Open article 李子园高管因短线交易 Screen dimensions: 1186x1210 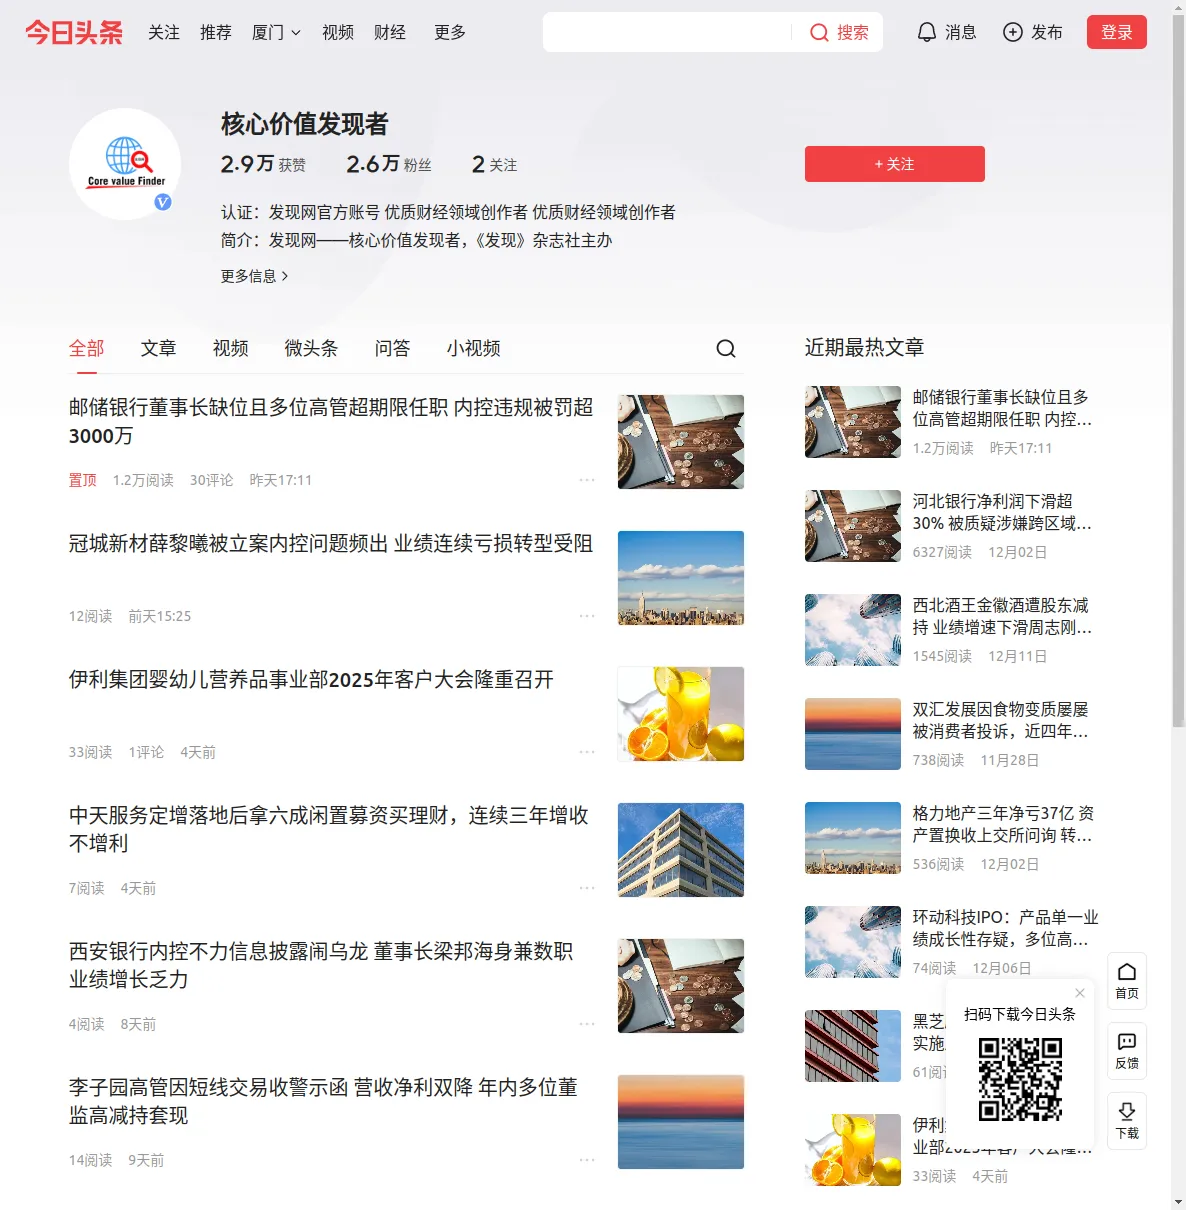[323, 1101]
